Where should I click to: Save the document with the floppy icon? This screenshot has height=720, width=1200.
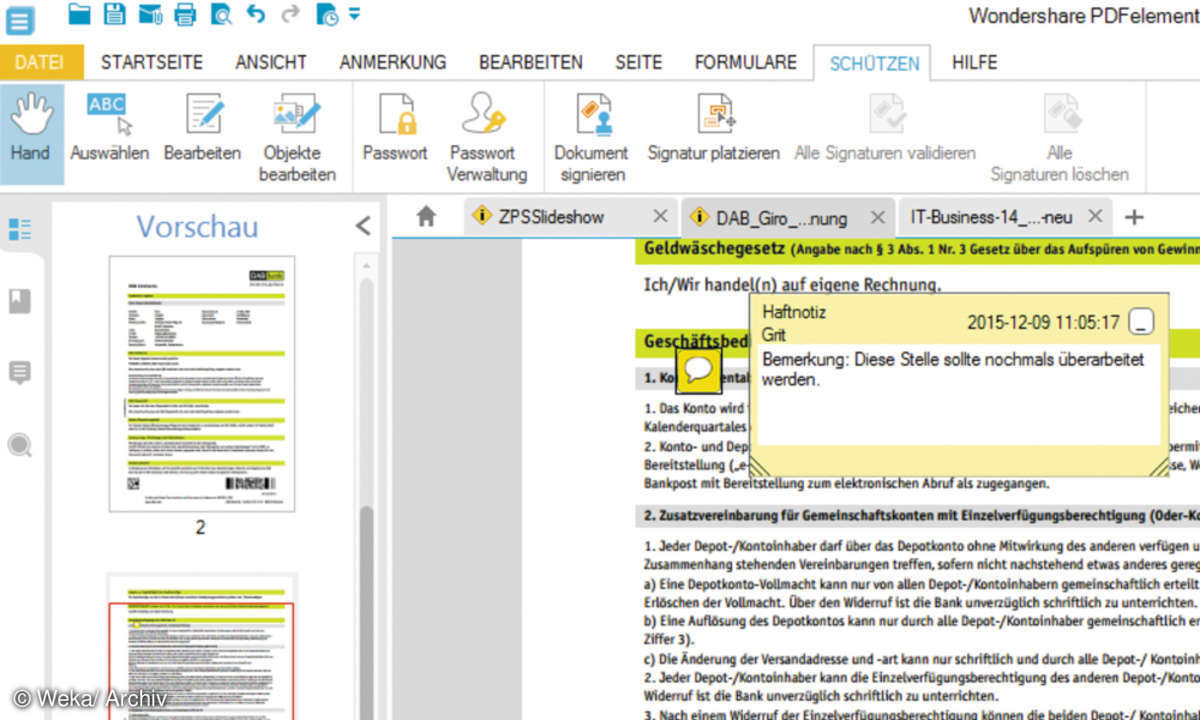click(115, 14)
